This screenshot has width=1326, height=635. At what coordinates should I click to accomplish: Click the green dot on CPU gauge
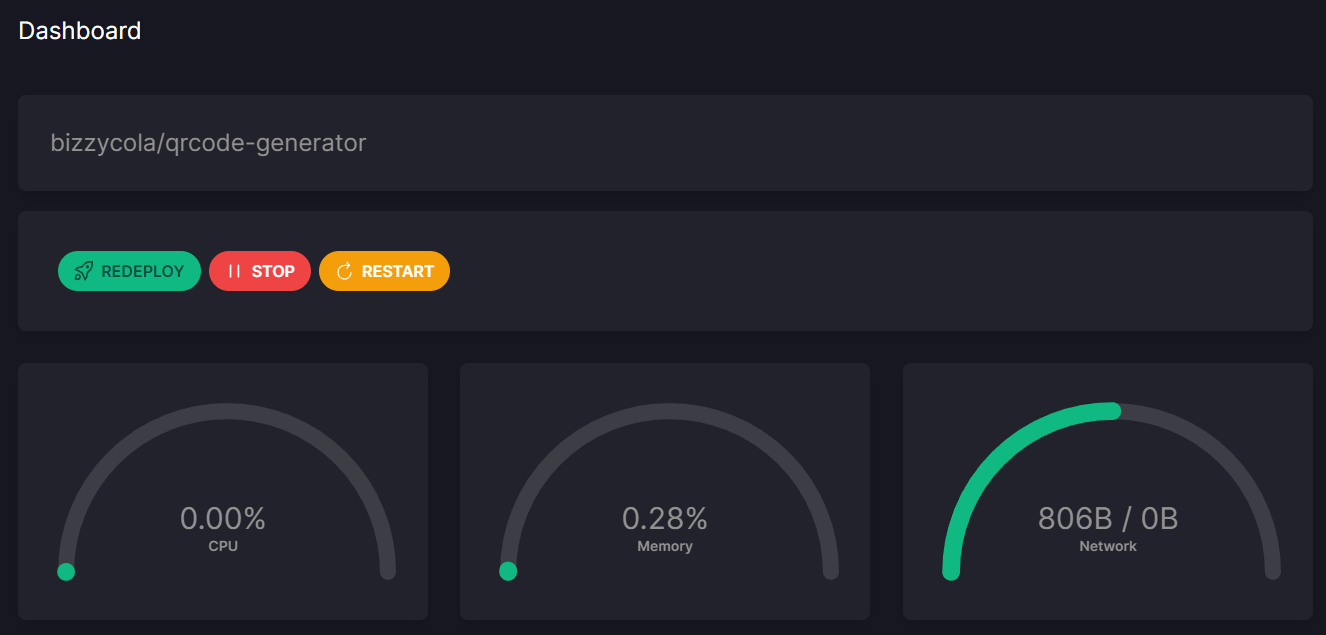click(x=66, y=571)
